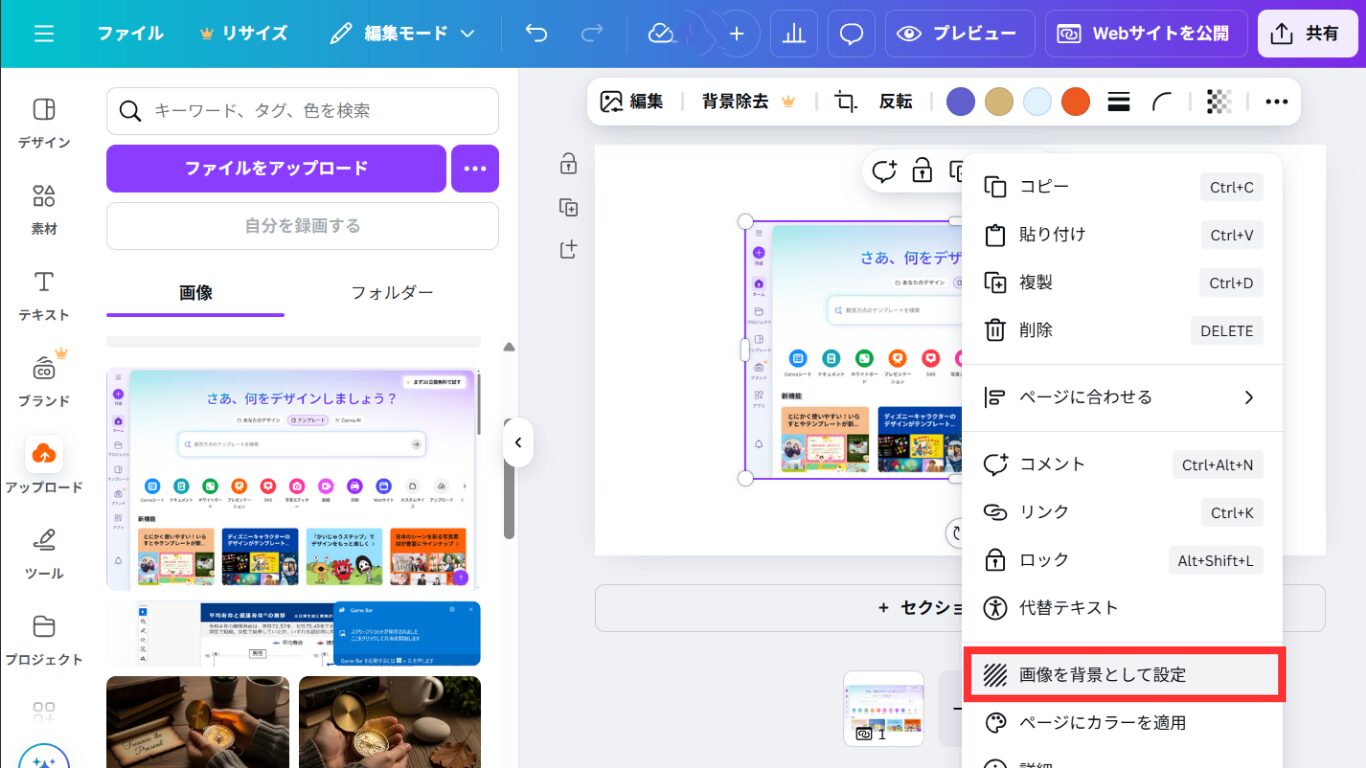
Task: Click the 反転 flip button
Action: pyautogui.click(x=896, y=101)
